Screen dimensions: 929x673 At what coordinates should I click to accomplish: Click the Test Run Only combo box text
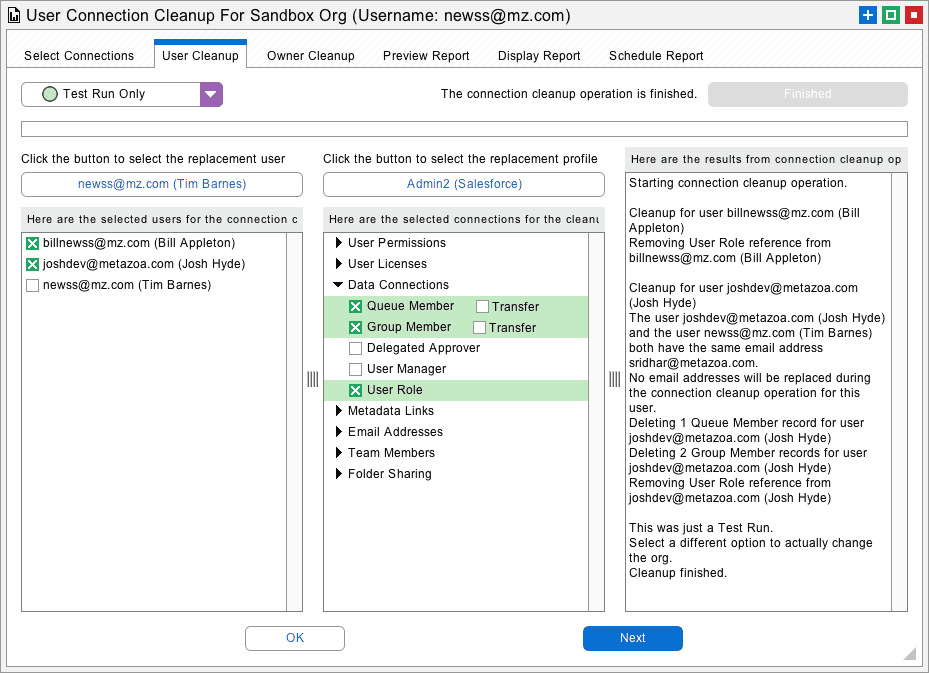(x=104, y=94)
